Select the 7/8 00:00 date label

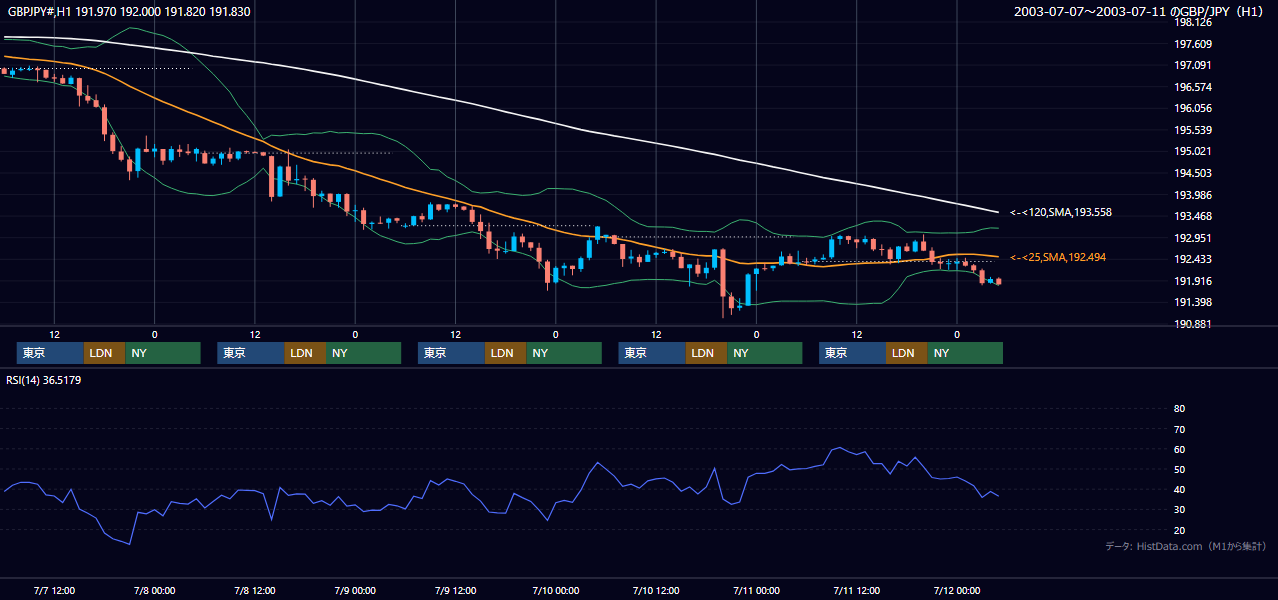[154, 590]
